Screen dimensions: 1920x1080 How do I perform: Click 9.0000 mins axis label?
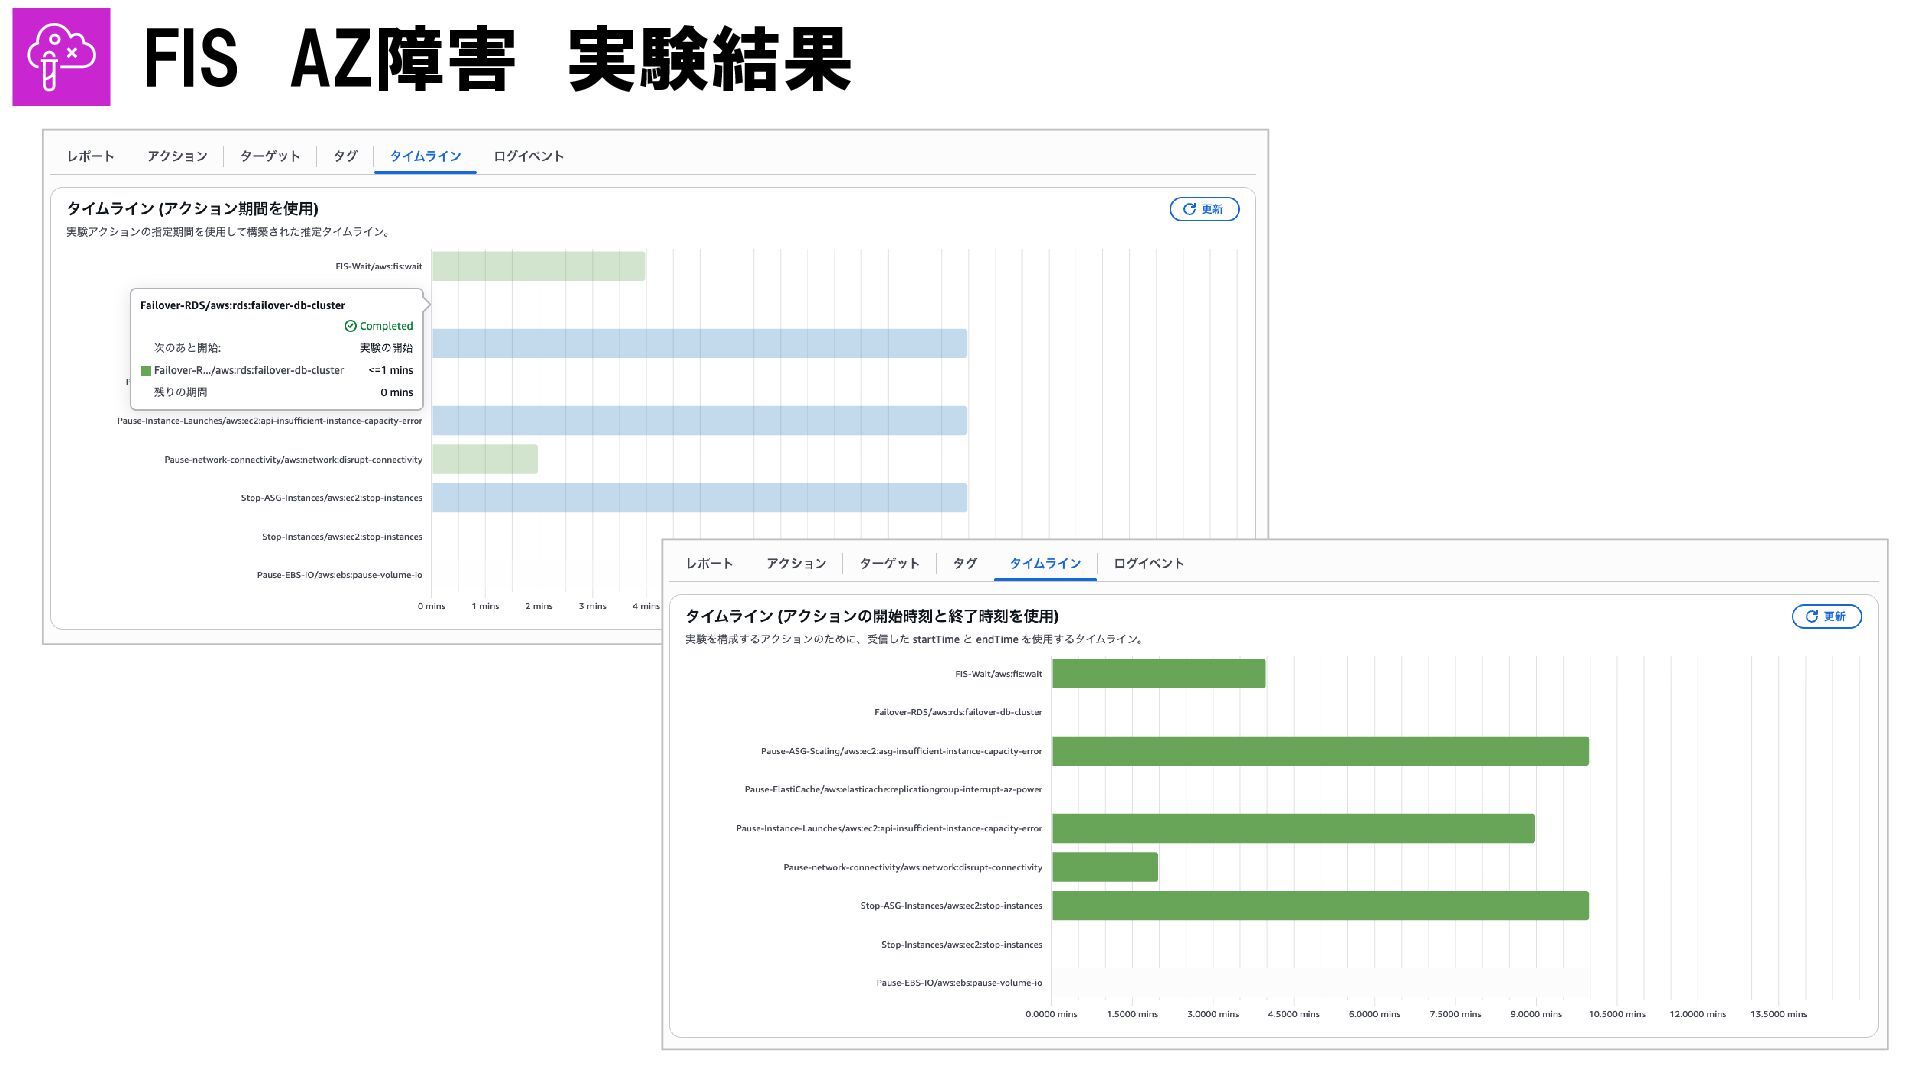(x=1536, y=1014)
